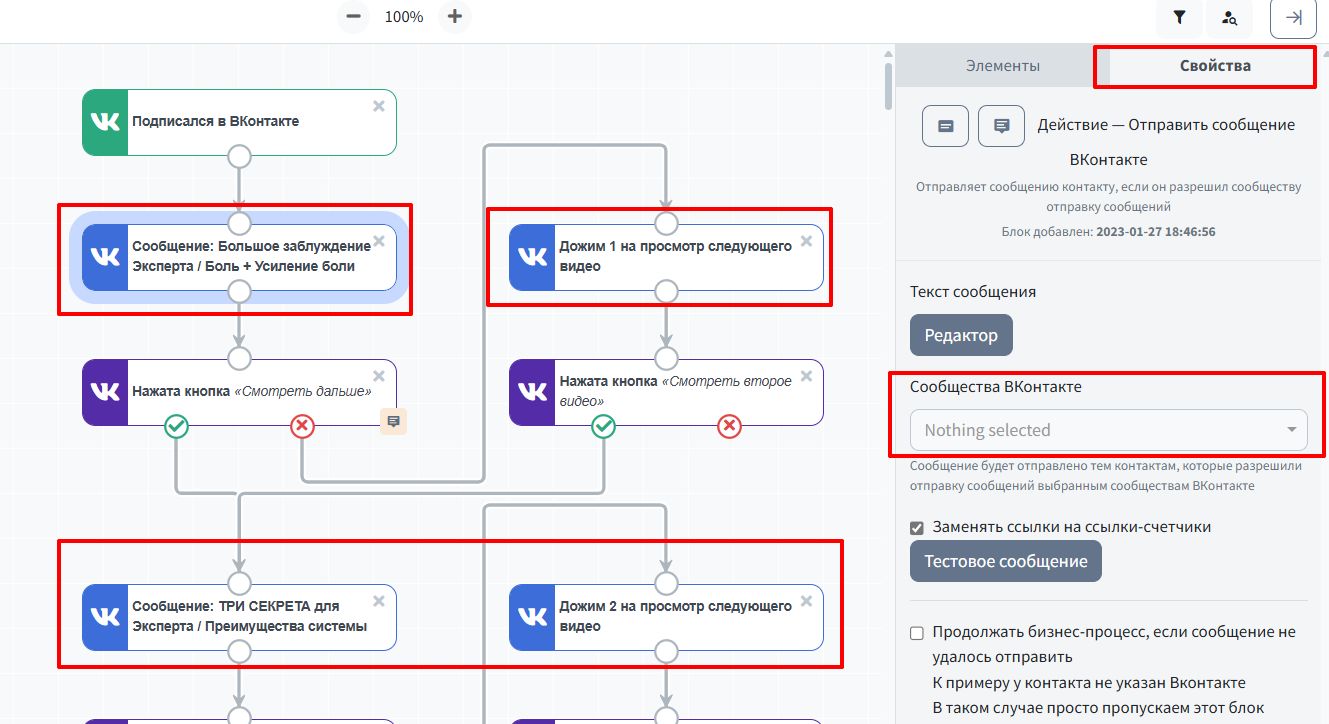Select the 'Подписался в ВКонтакте' block text
The image size is (1329, 724).
[x=216, y=121]
